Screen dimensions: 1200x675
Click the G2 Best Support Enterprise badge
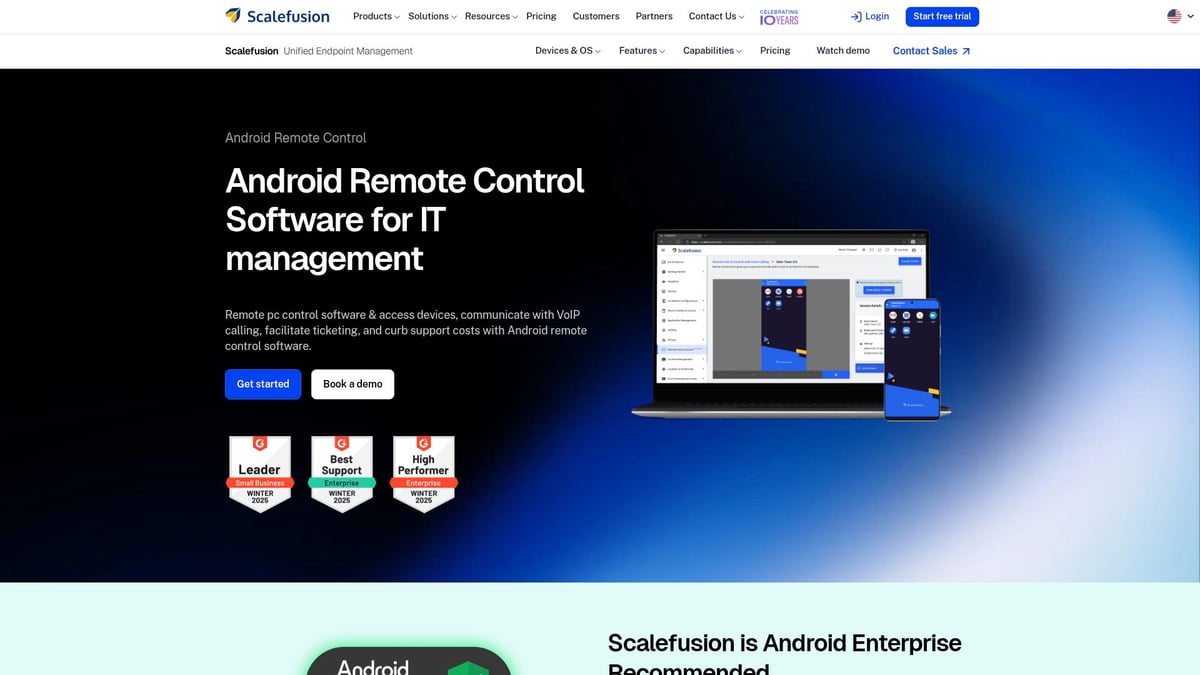pyautogui.click(x=342, y=473)
